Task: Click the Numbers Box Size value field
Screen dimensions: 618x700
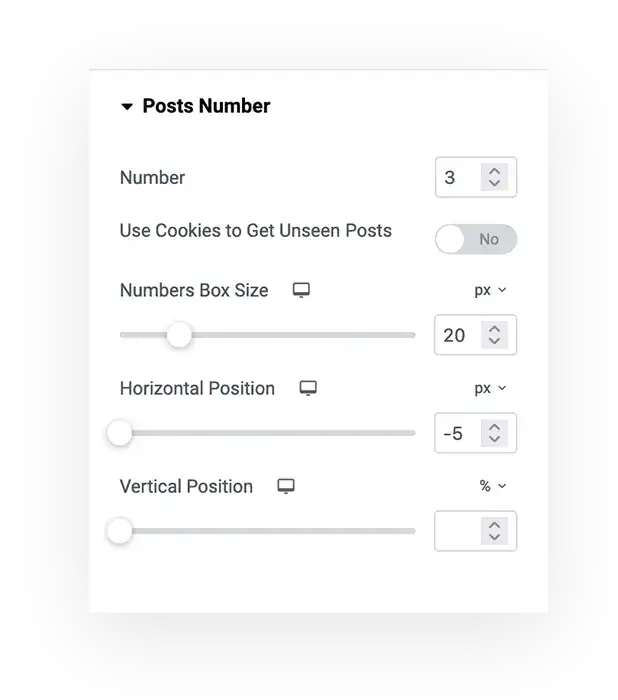Action: click(x=457, y=335)
